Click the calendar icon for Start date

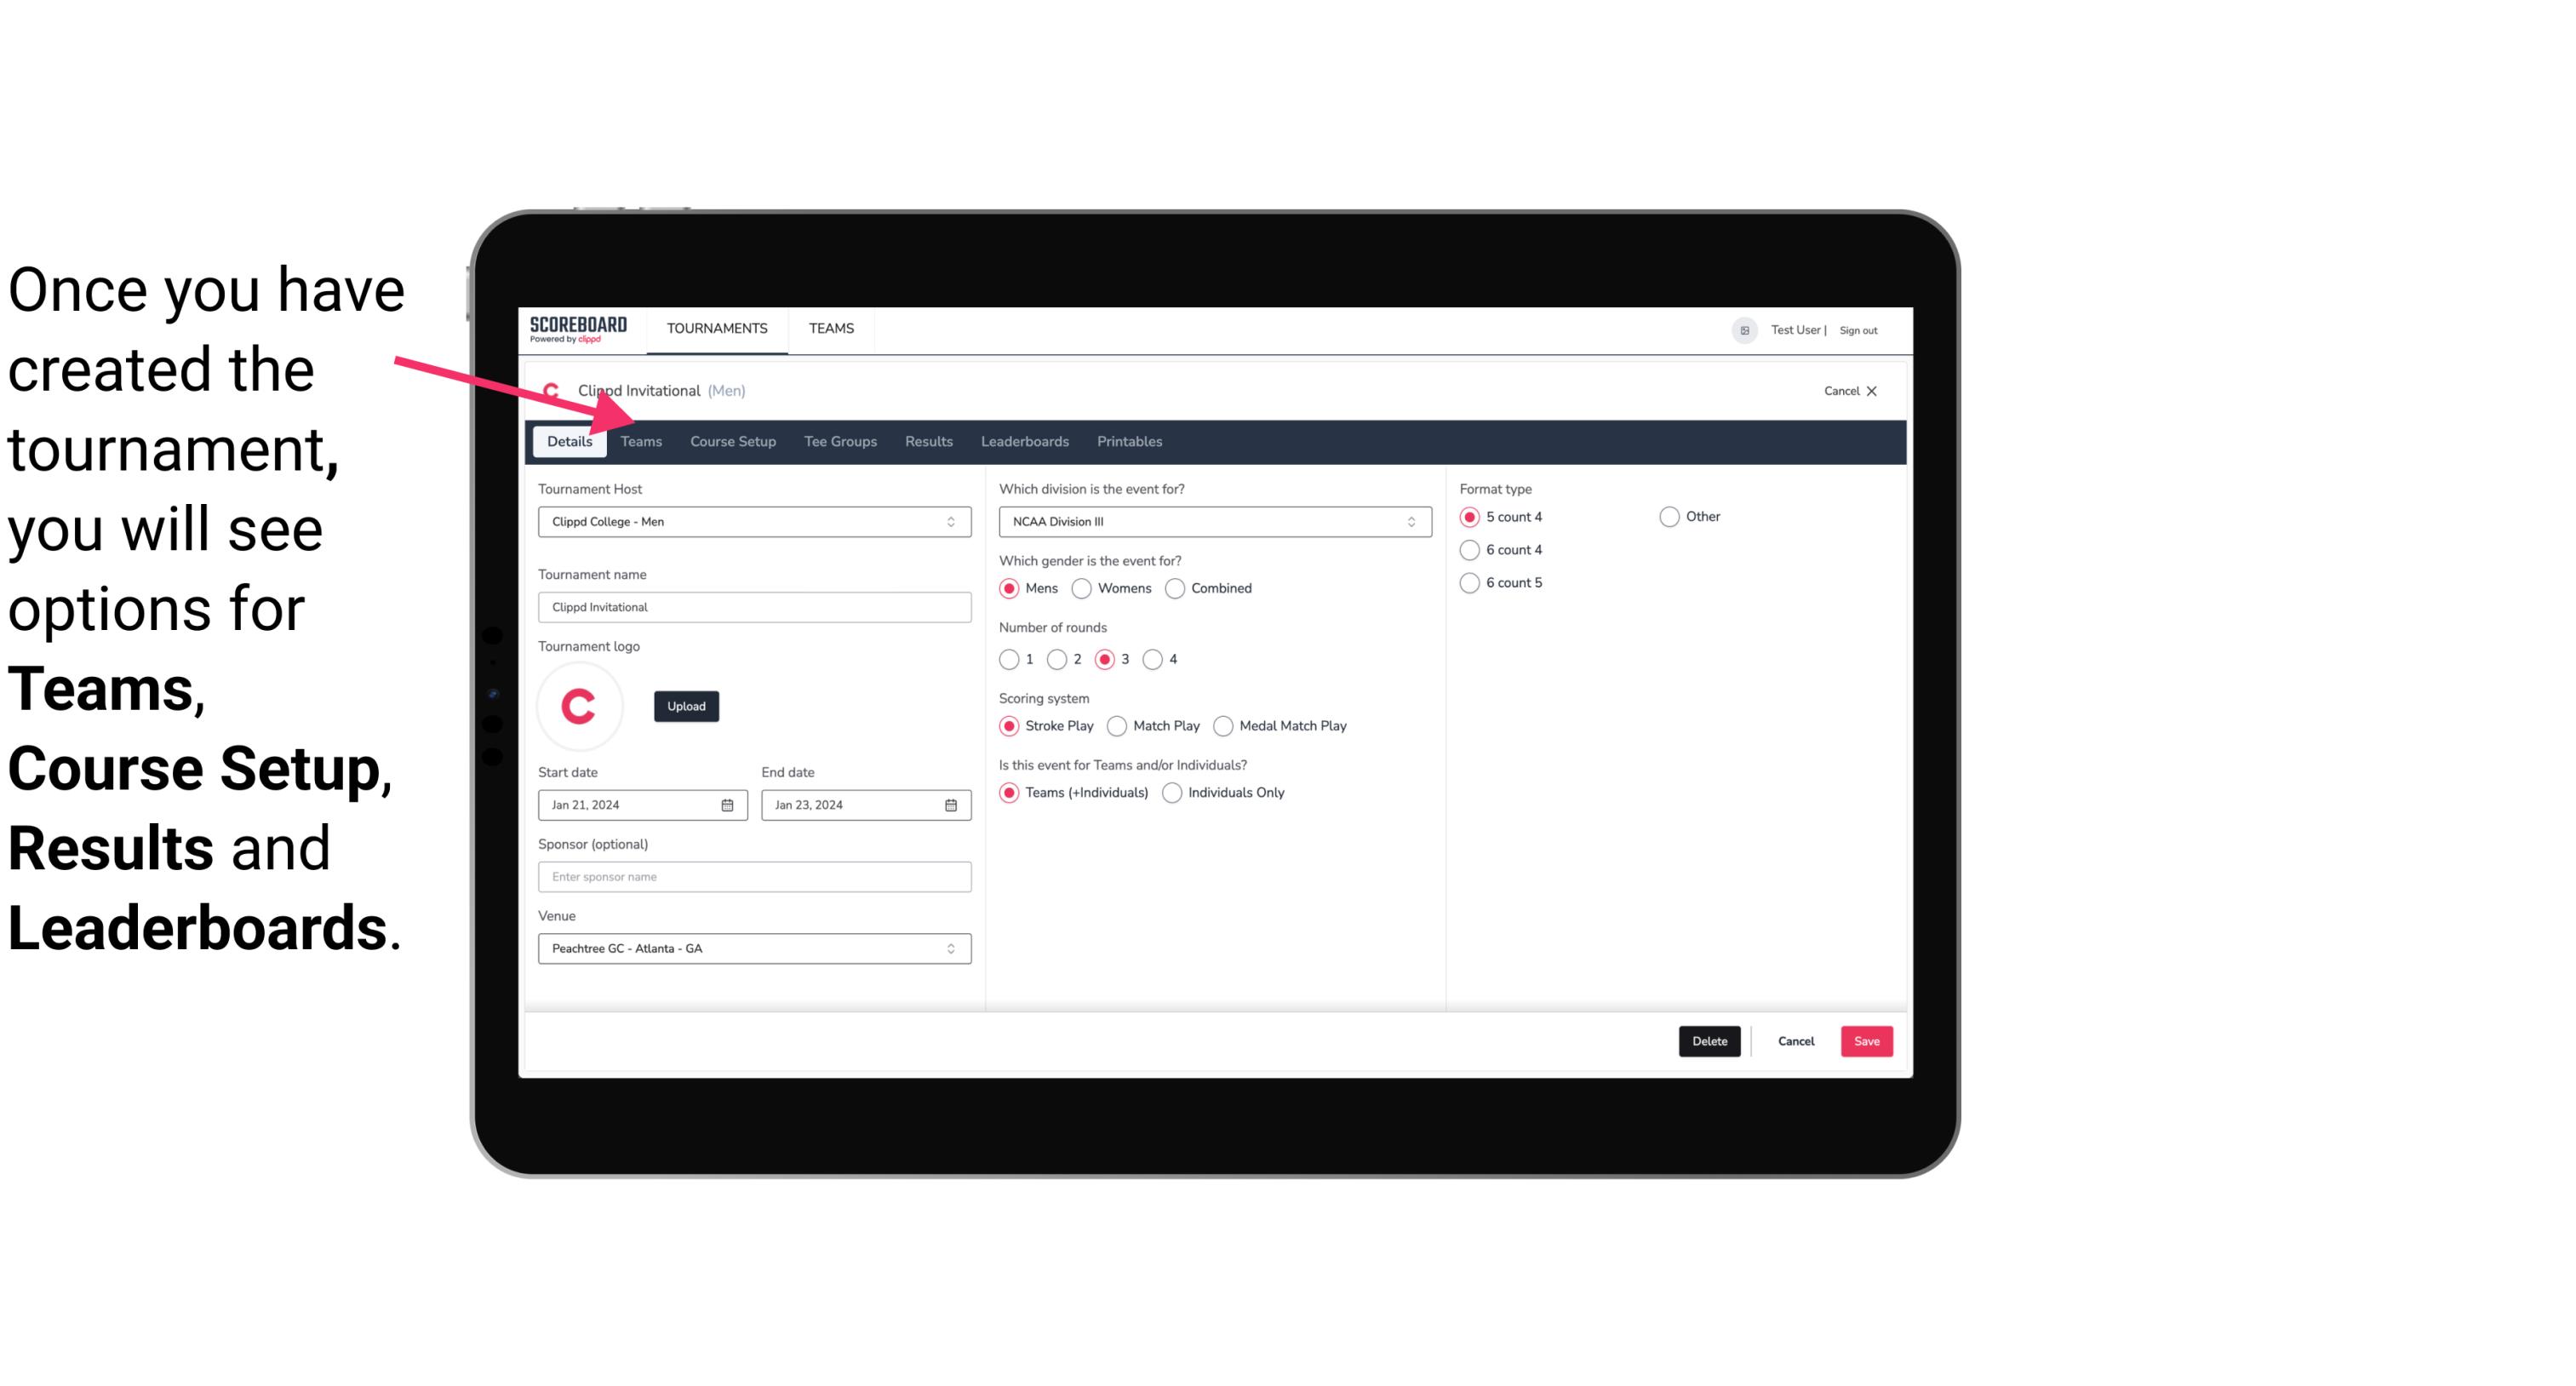[729, 804]
